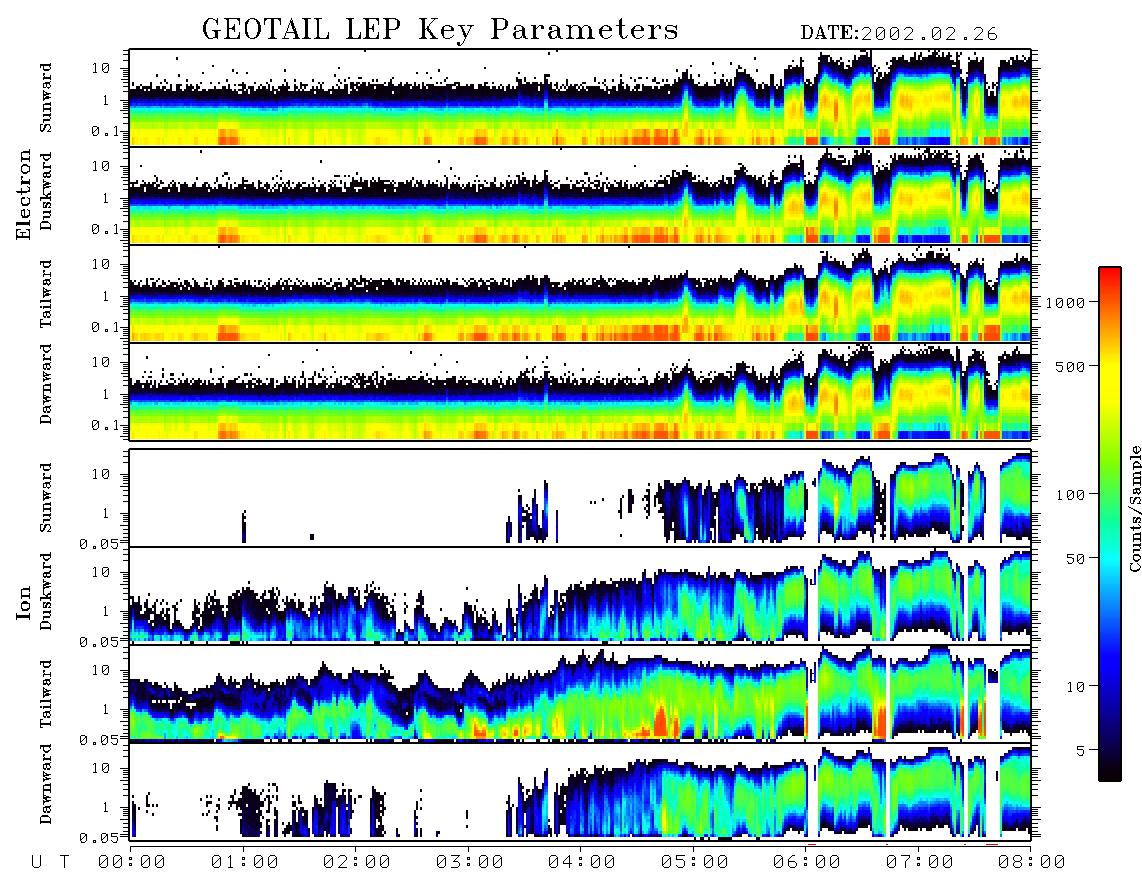The image size is (1142, 880).
Task: Select the color bar's 5 tick label
Action: point(1080,750)
